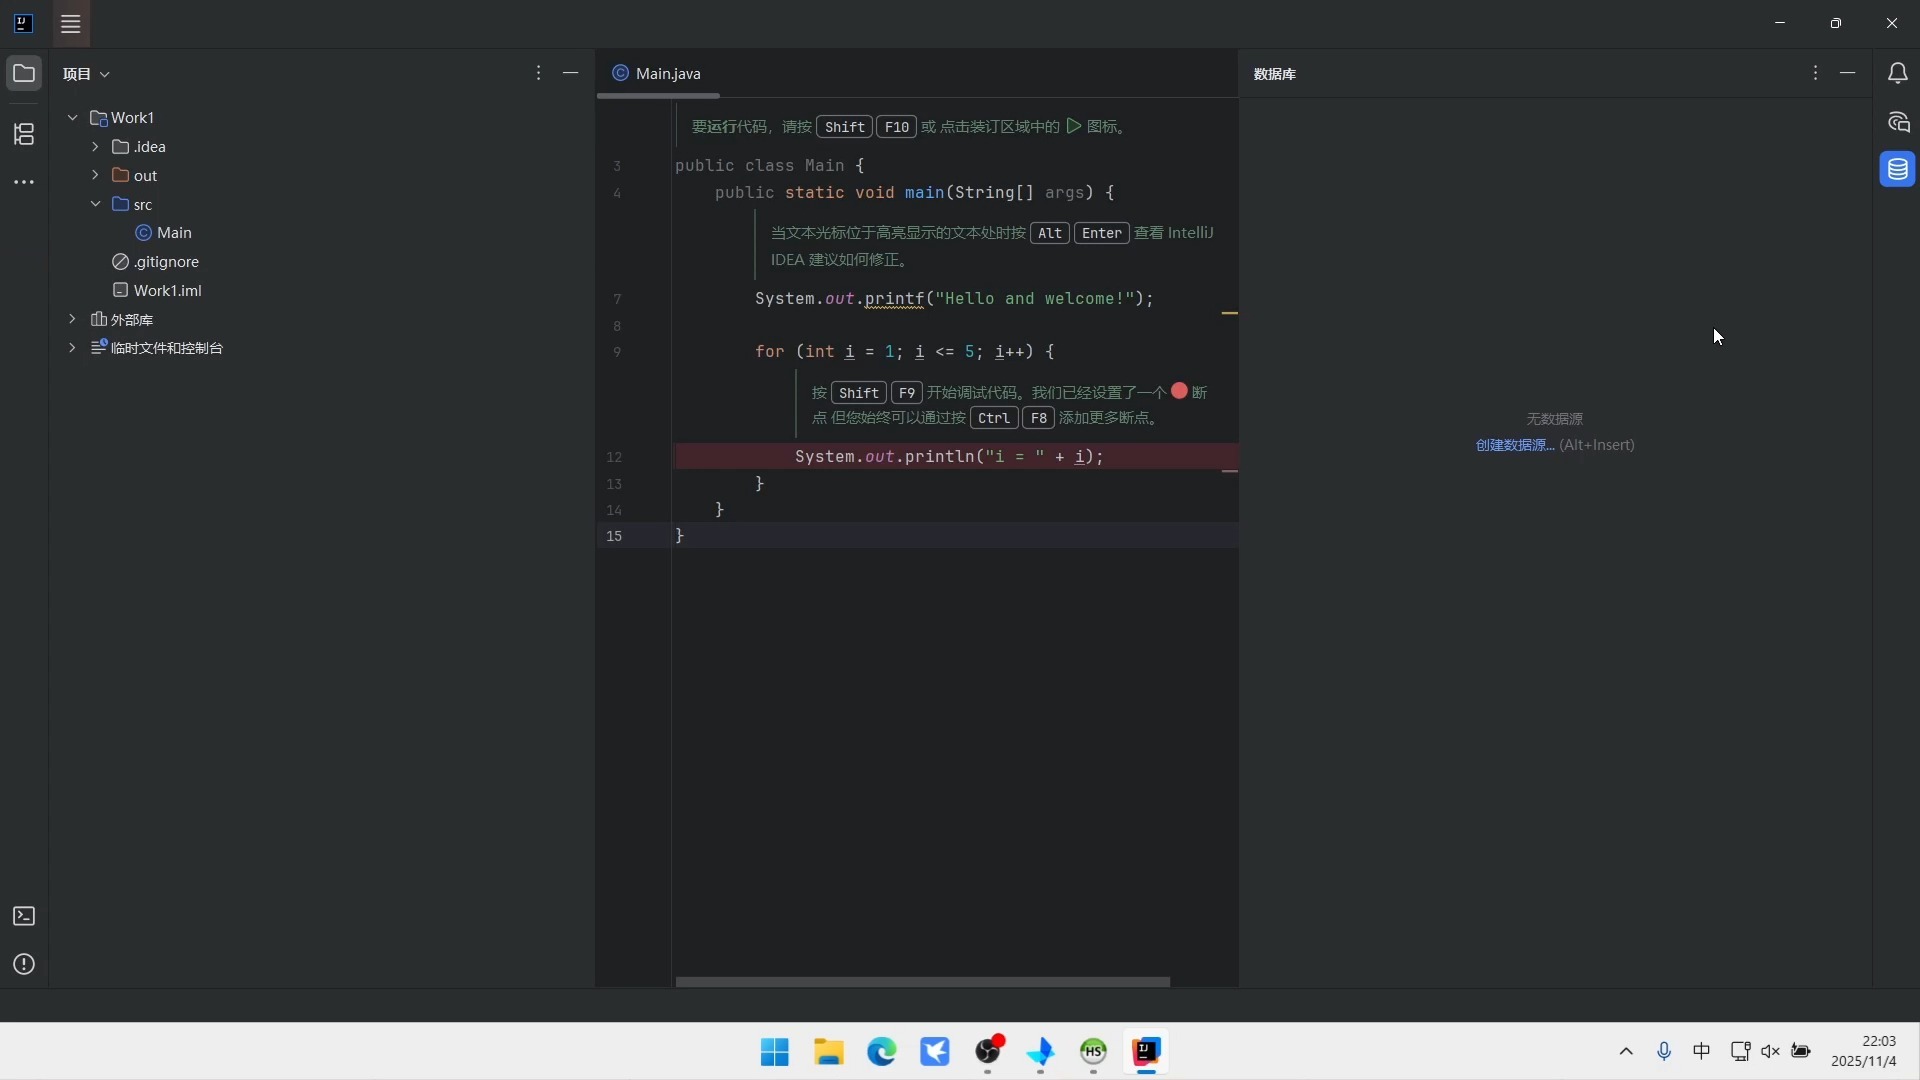
Task: Open the Structure tool window icon
Action: point(24,134)
